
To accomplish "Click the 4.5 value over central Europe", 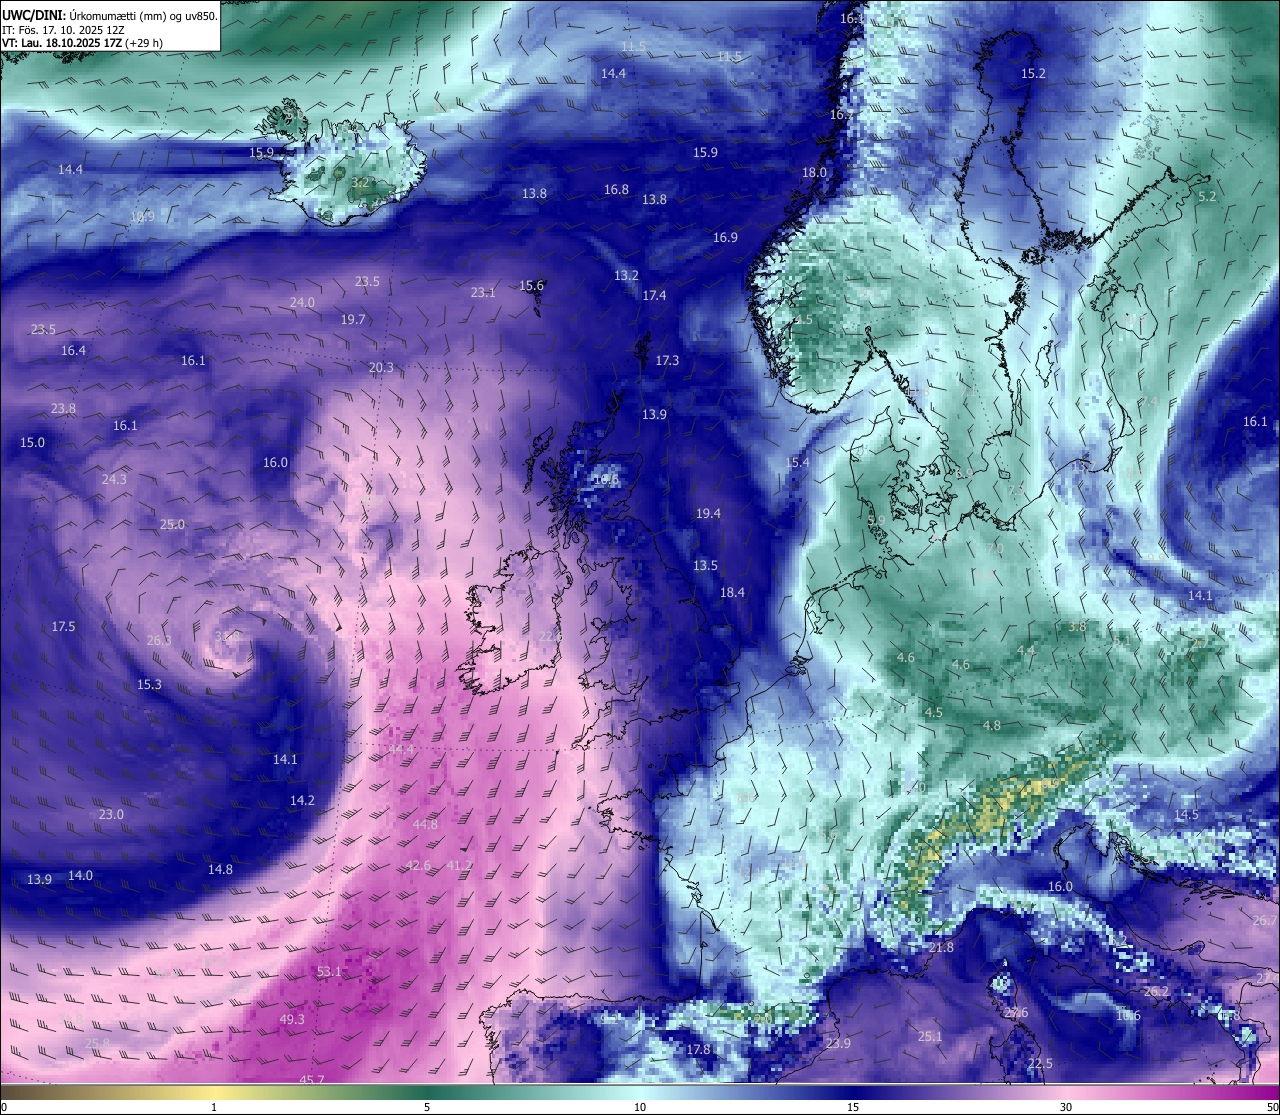I will 933,712.
